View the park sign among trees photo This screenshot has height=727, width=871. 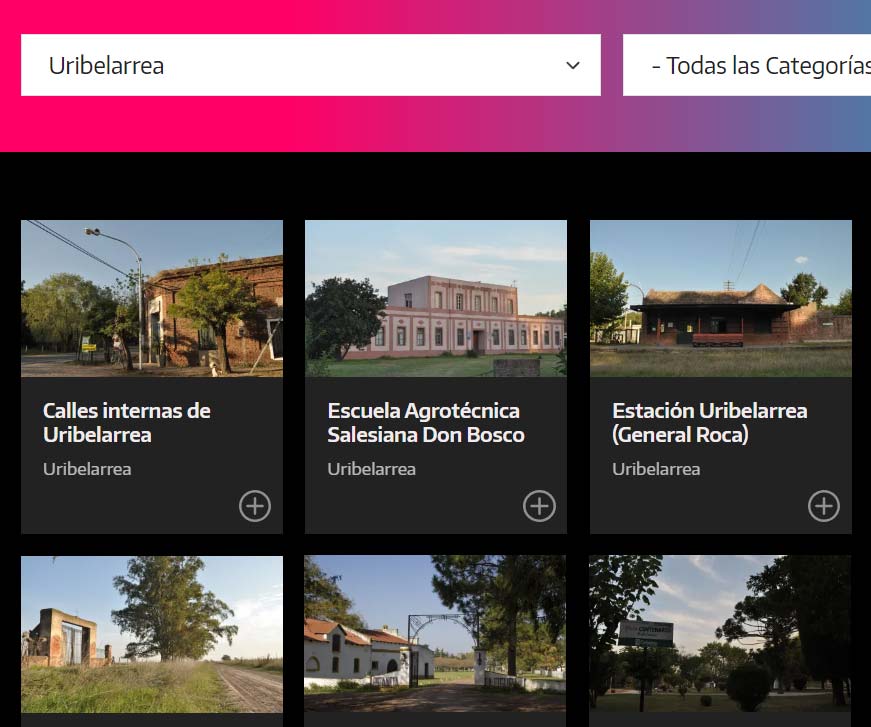720,634
